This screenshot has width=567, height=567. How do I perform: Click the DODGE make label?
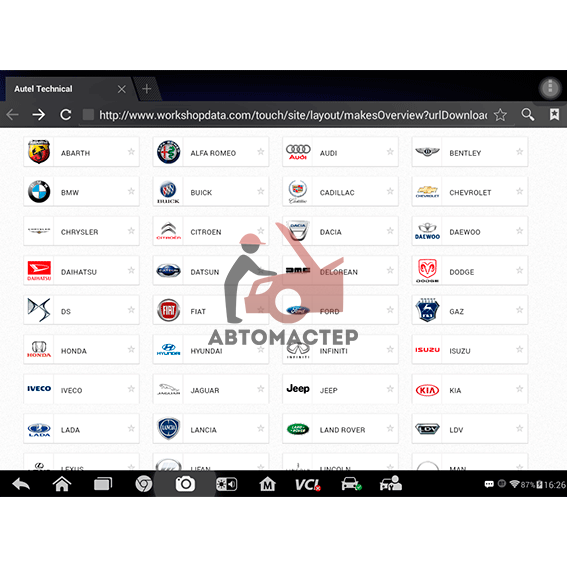tap(461, 272)
